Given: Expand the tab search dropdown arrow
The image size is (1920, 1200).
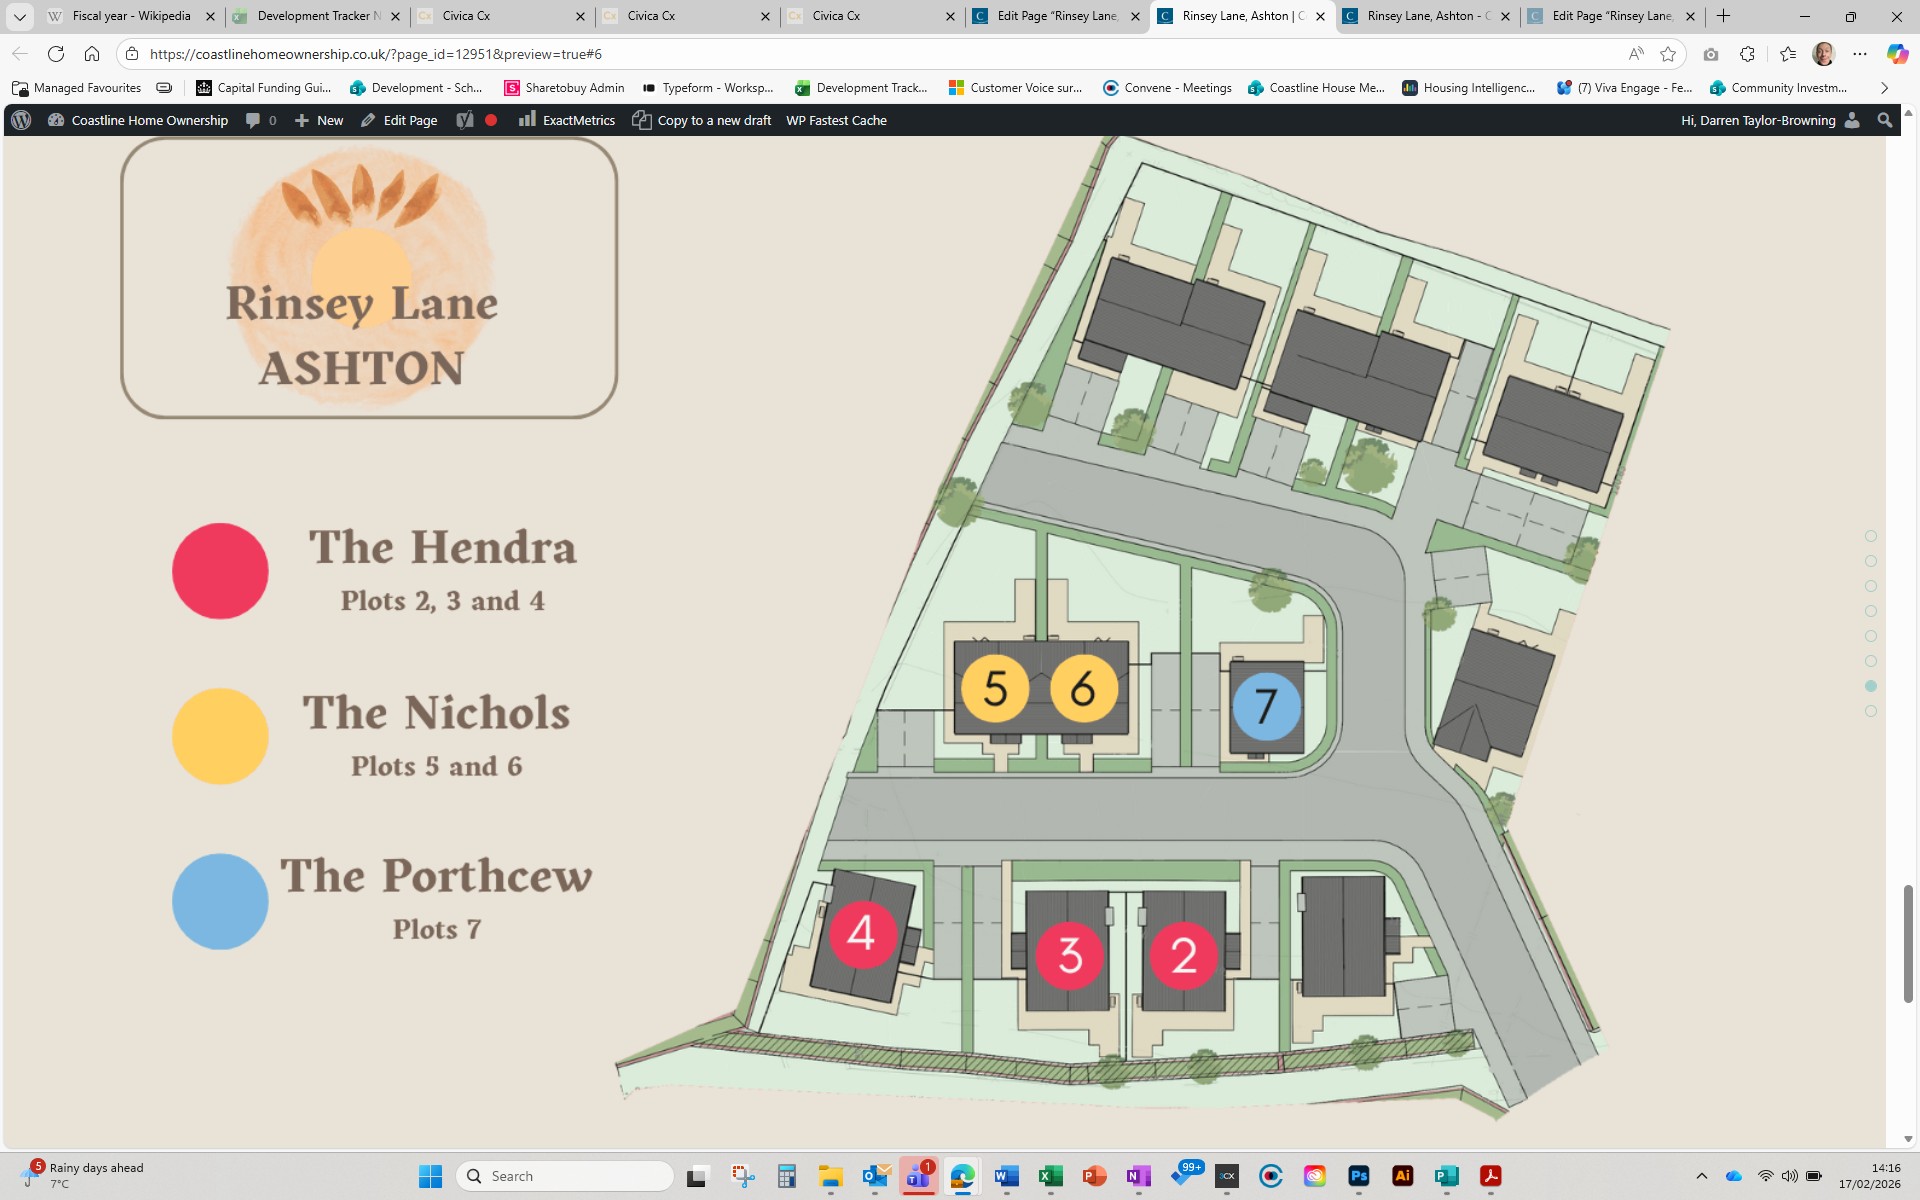Looking at the screenshot, I should 19,16.
